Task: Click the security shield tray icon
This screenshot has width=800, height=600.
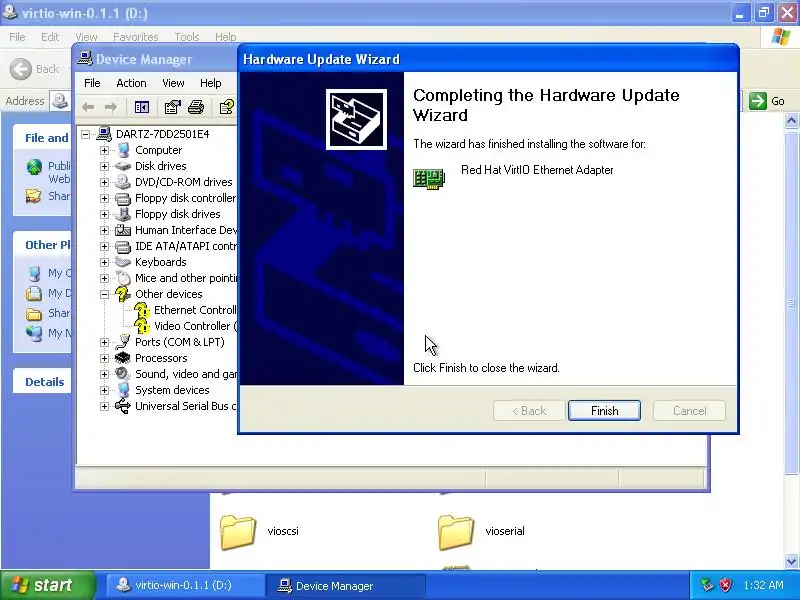Action: pyautogui.click(x=725, y=585)
